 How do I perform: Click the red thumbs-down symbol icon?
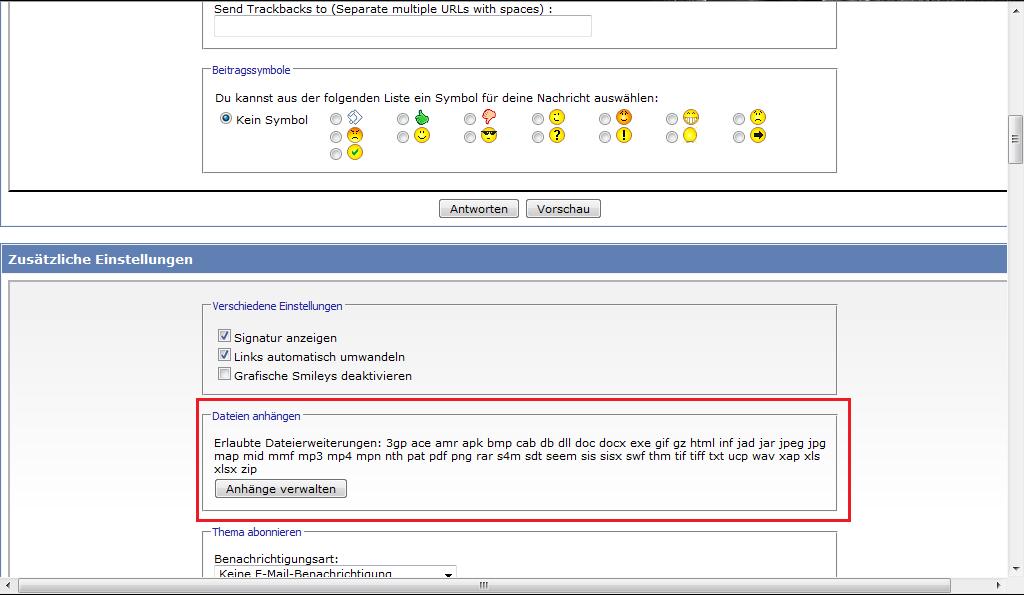[x=488, y=118]
